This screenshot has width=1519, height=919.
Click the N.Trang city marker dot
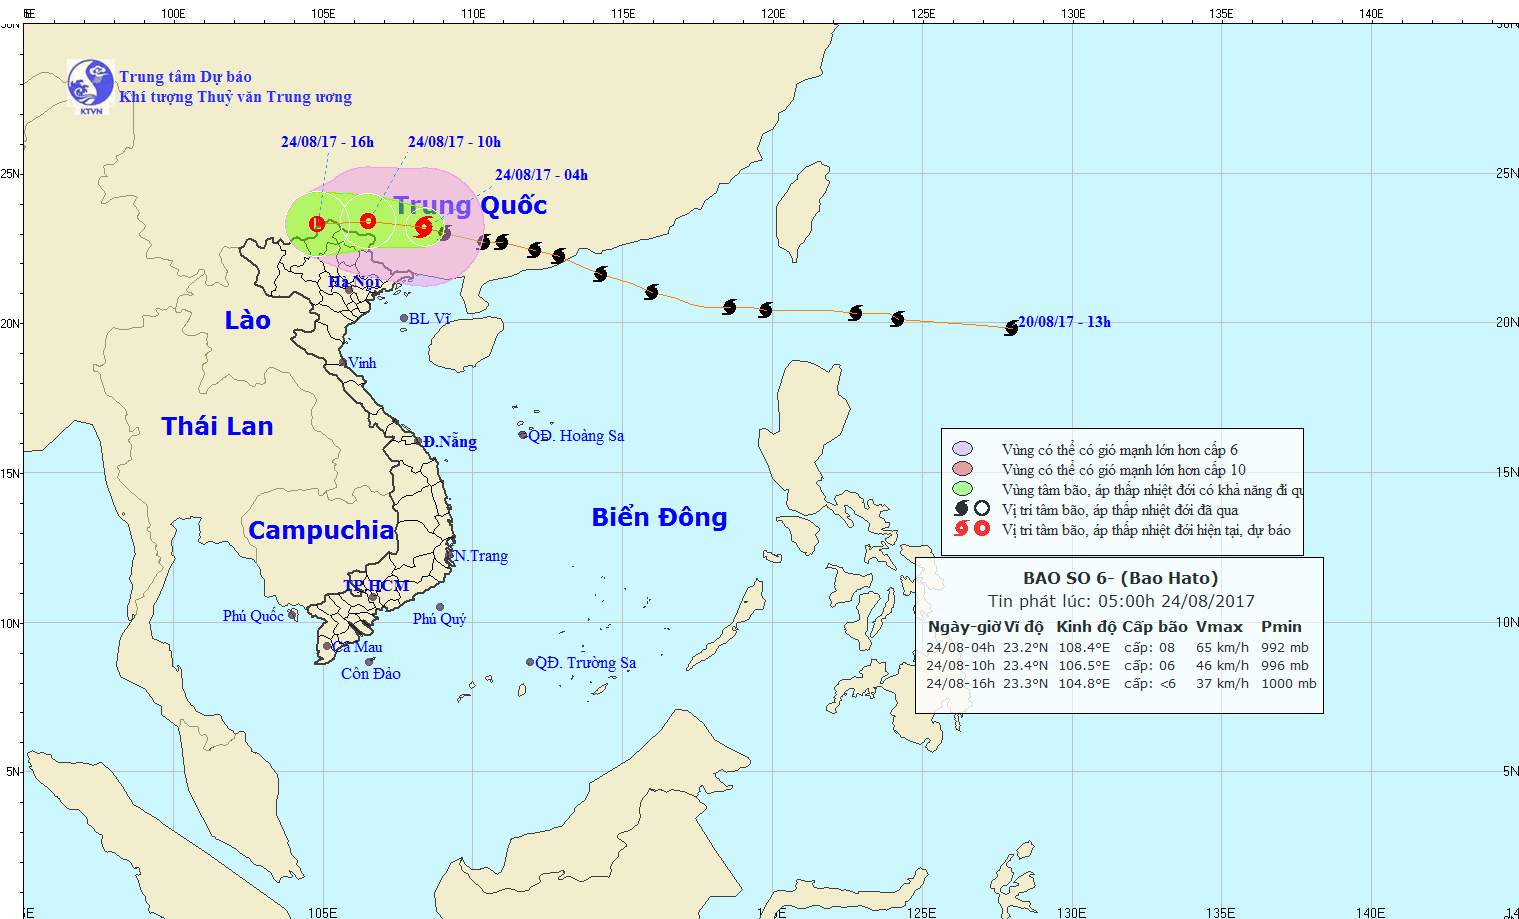(x=449, y=553)
